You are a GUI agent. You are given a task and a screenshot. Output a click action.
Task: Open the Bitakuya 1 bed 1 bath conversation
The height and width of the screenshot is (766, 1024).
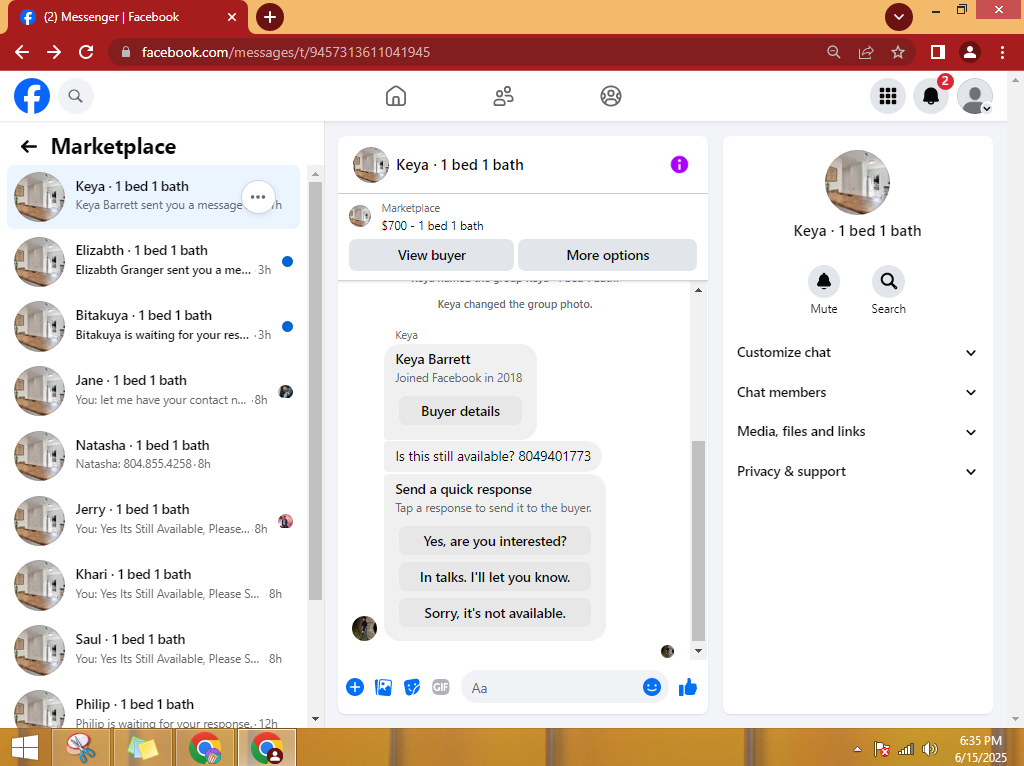tap(153, 326)
